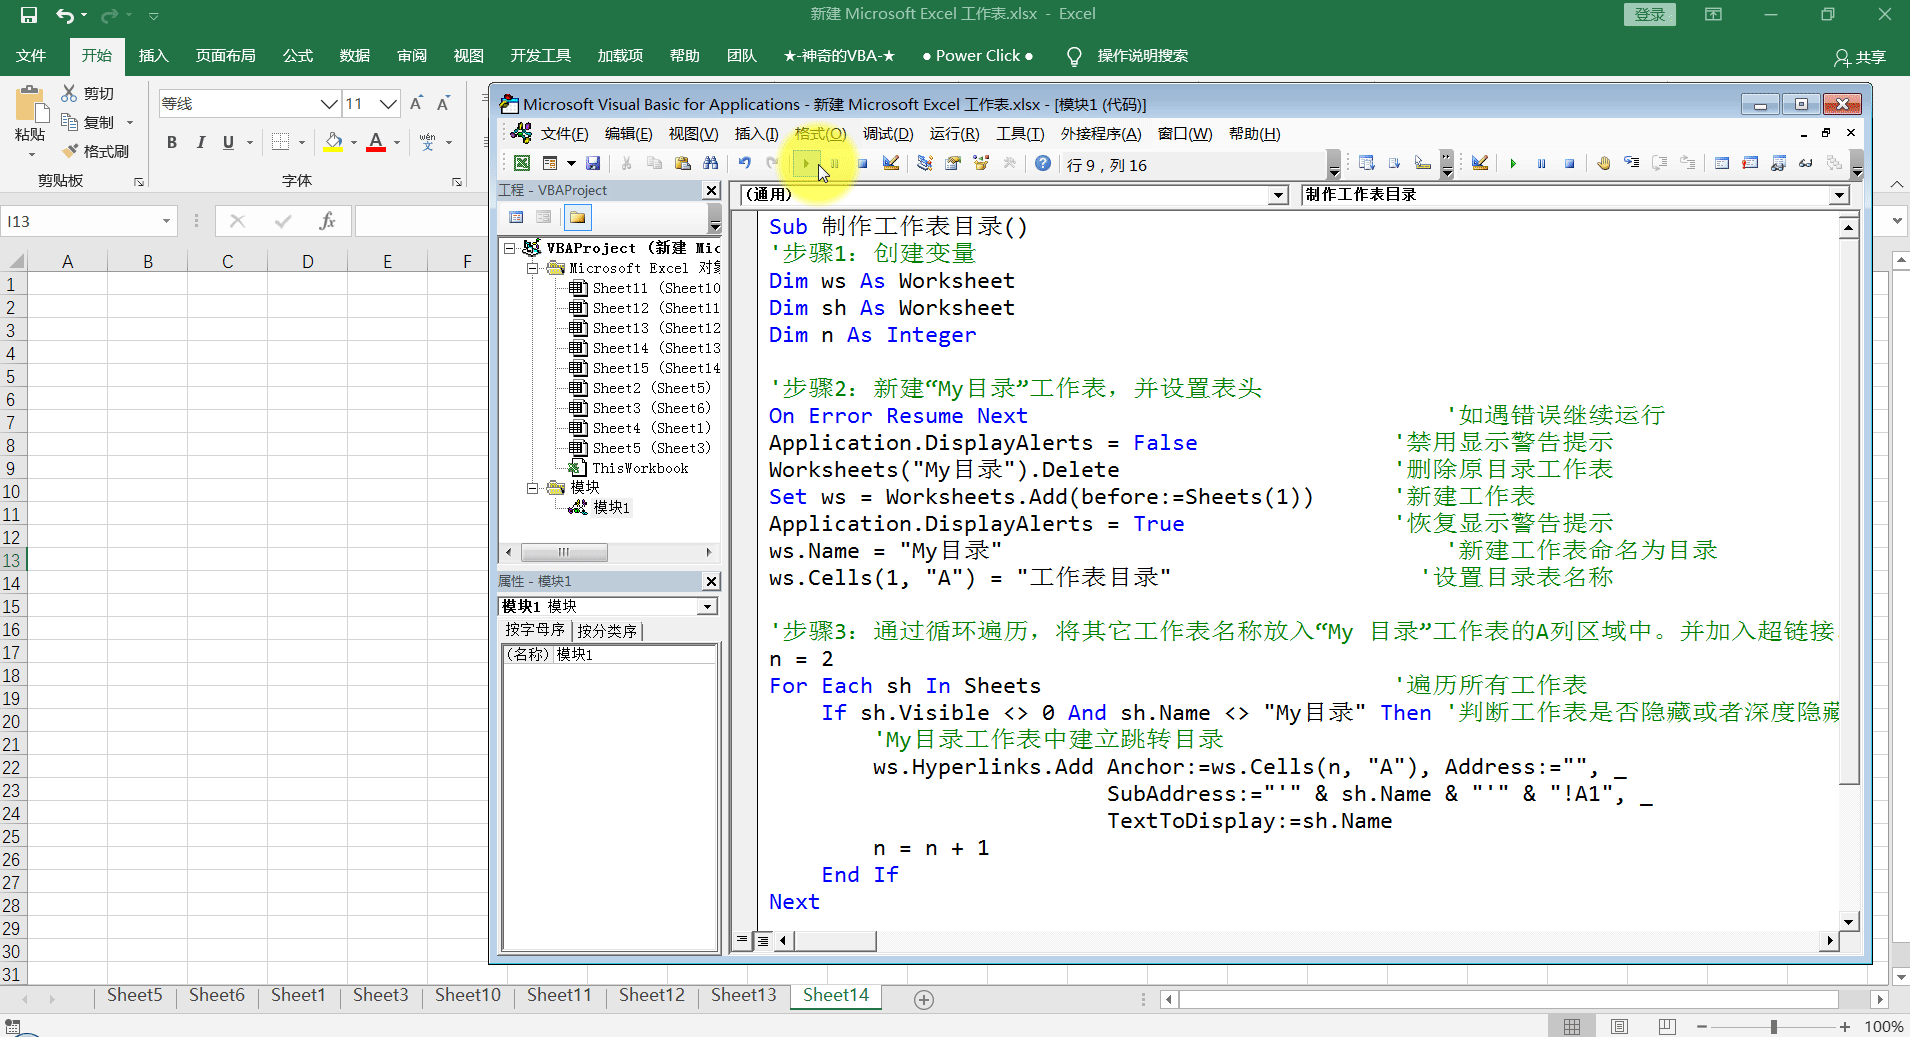
Task: Run the Sub with the green play icon
Action: [806, 163]
